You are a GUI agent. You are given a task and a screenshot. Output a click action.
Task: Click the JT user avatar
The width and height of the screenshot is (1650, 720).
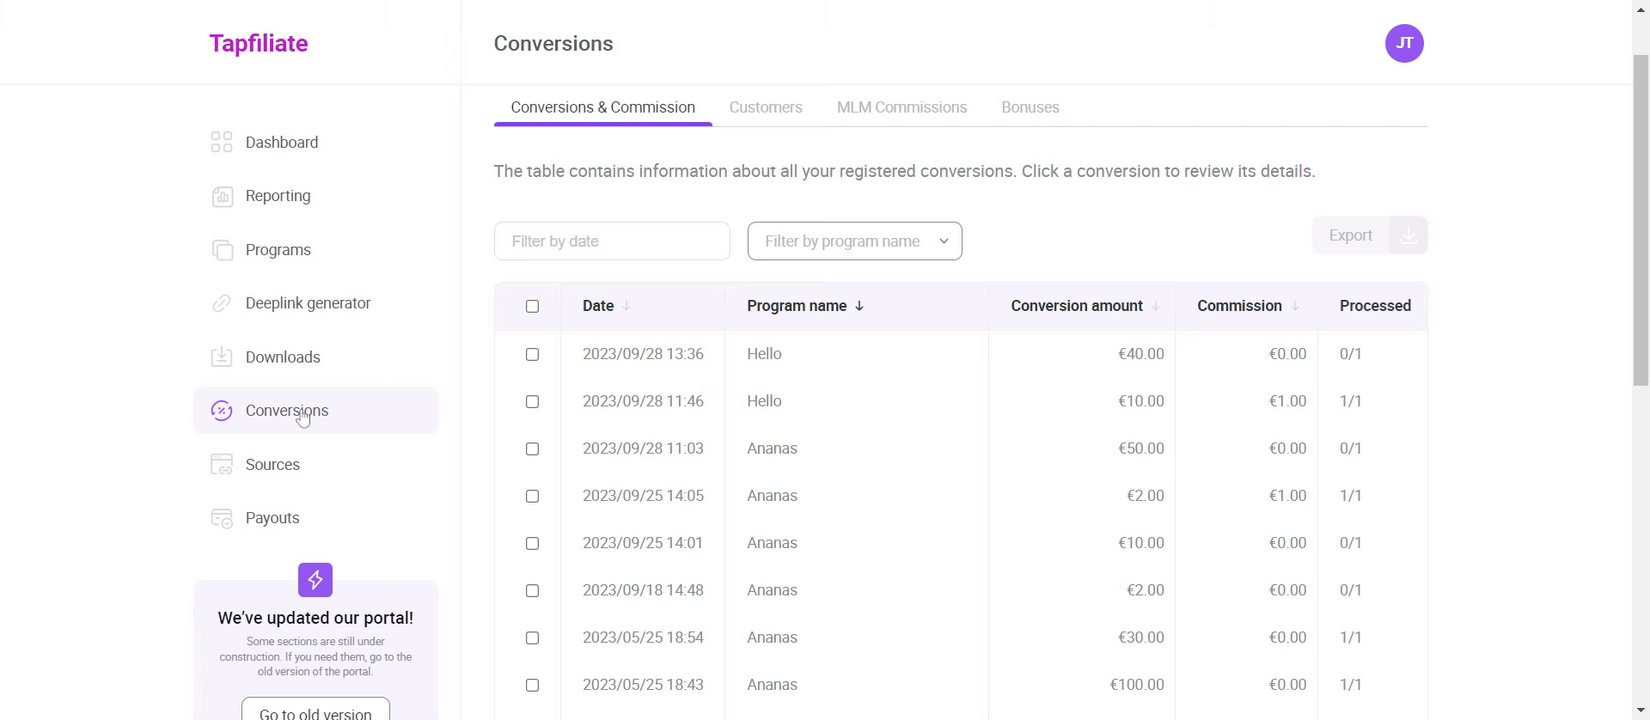point(1404,43)
